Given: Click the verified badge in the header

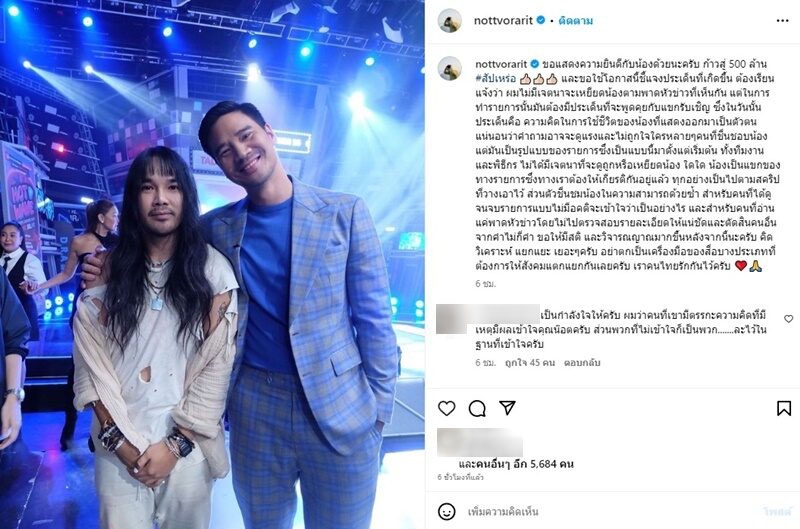Looking at the screenshot, I should coord(541,20).
